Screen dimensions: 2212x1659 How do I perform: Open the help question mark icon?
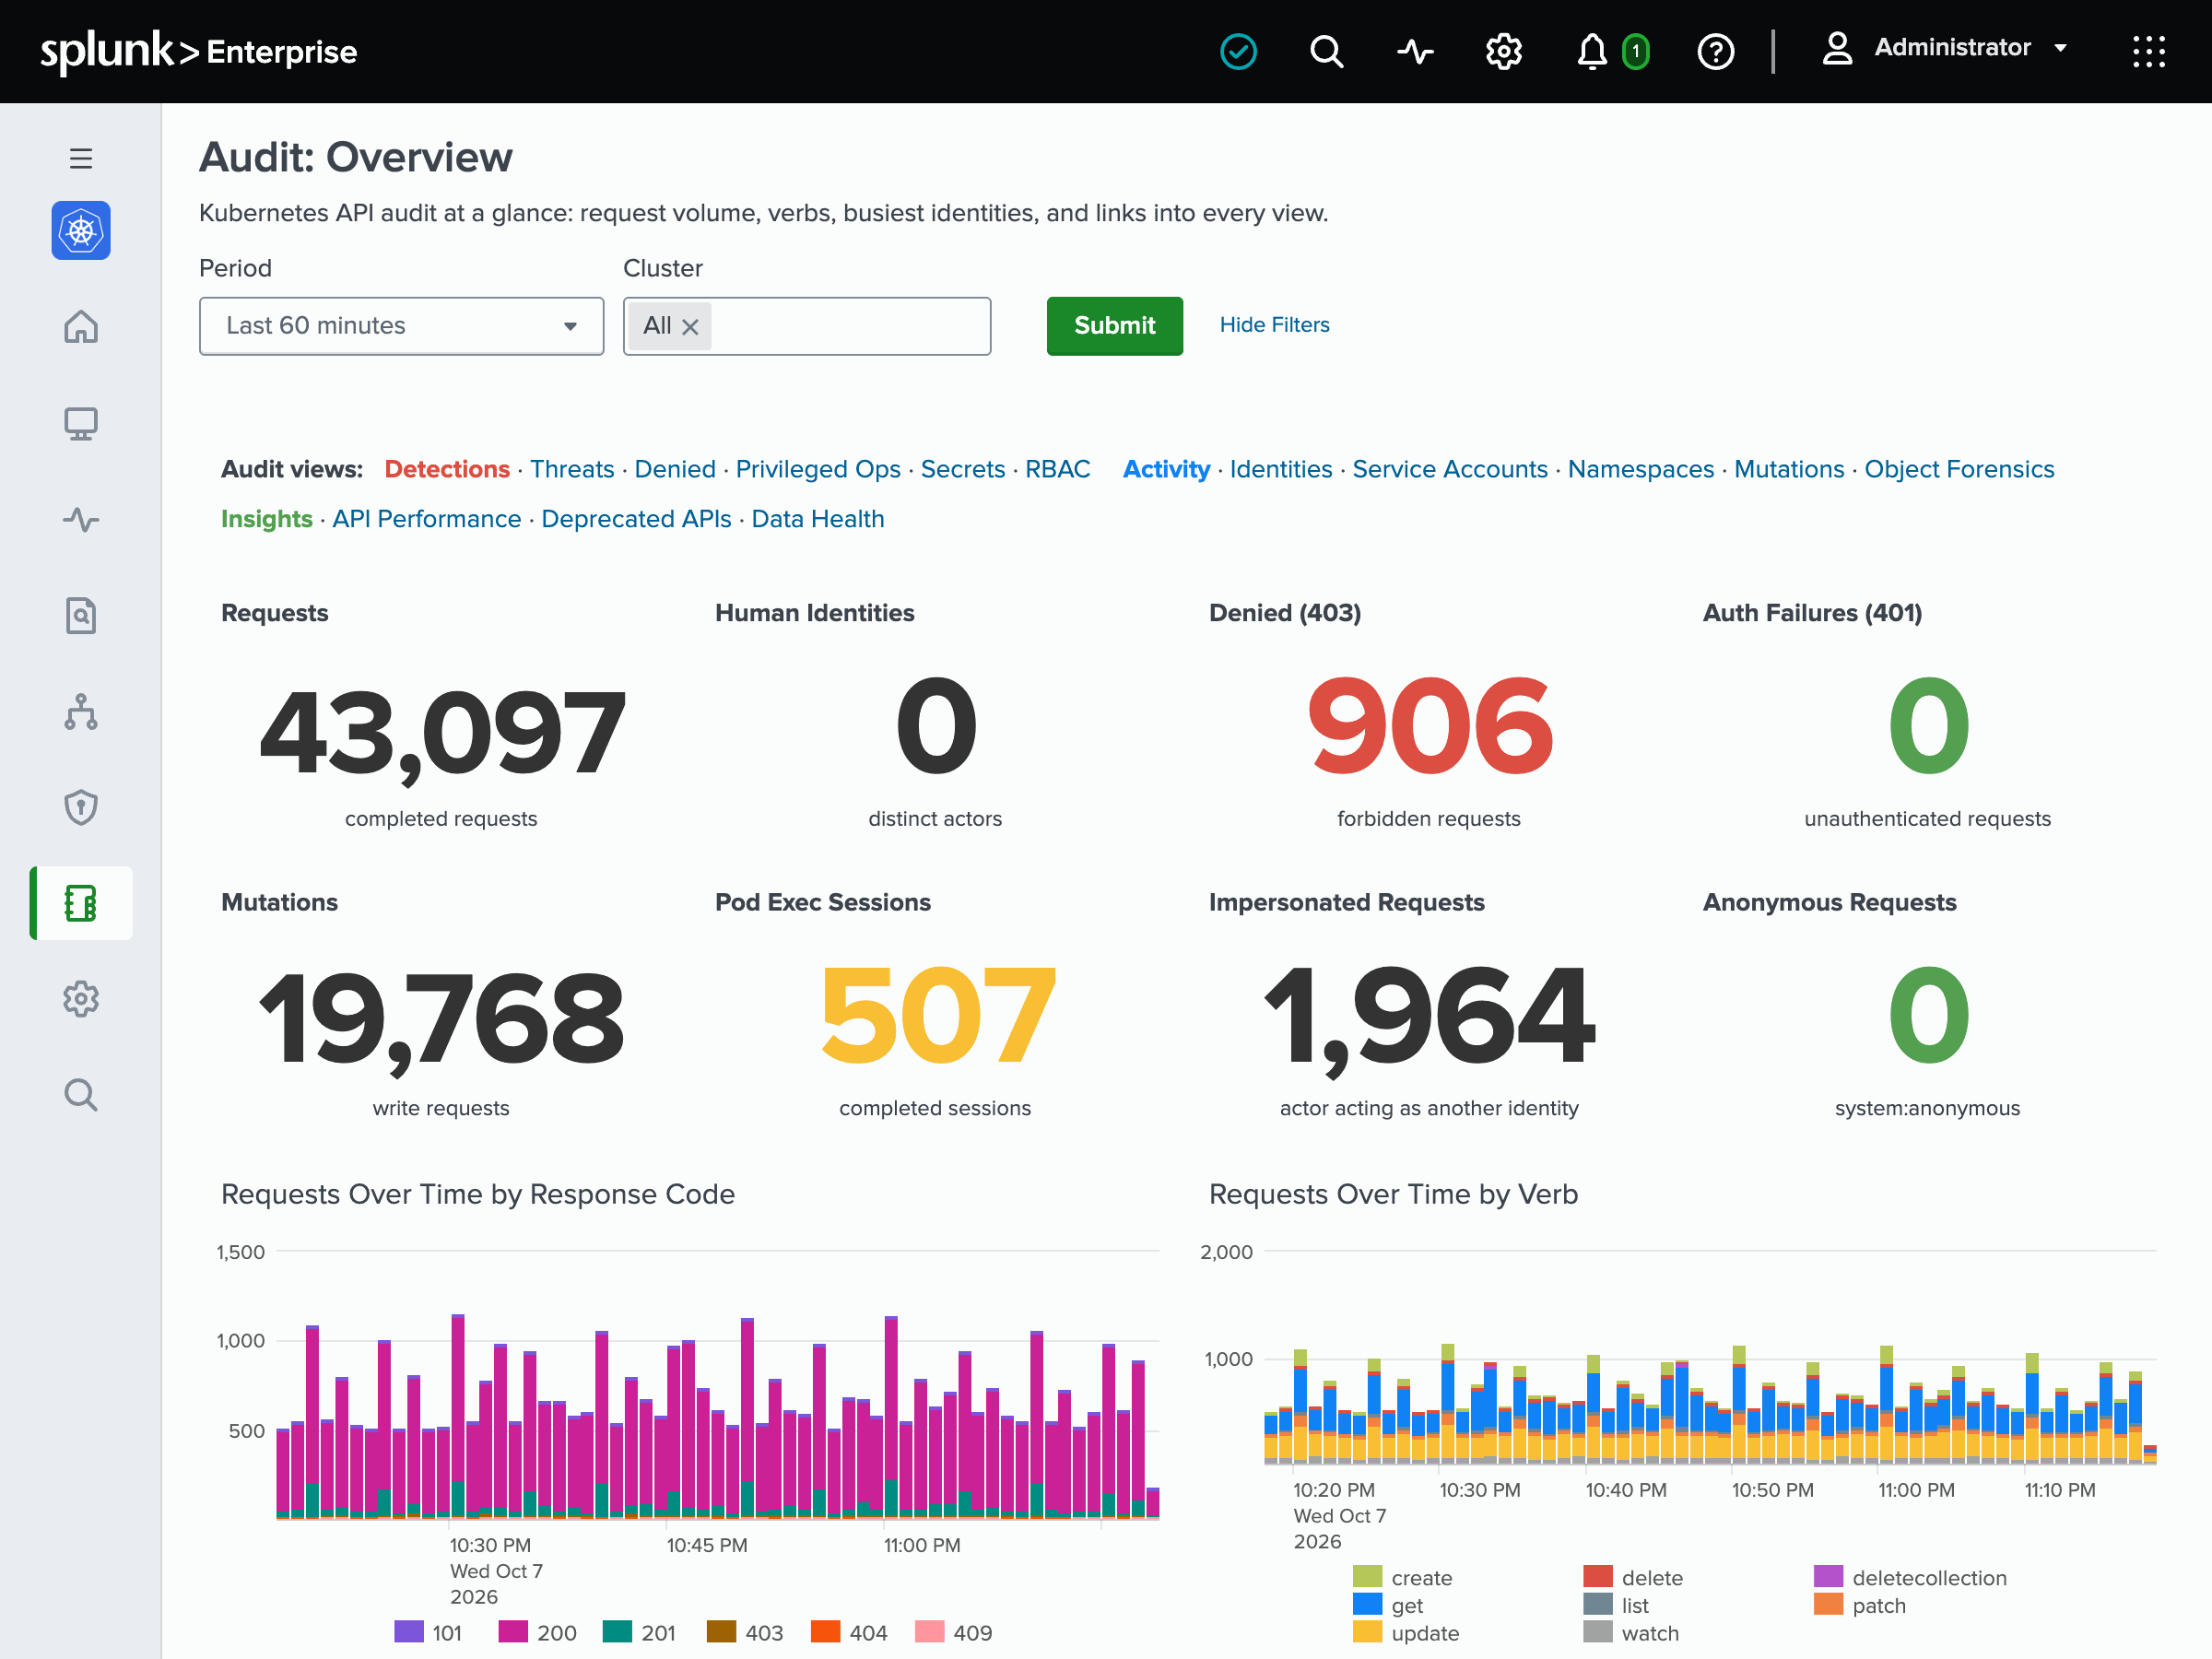(1716, 51)
